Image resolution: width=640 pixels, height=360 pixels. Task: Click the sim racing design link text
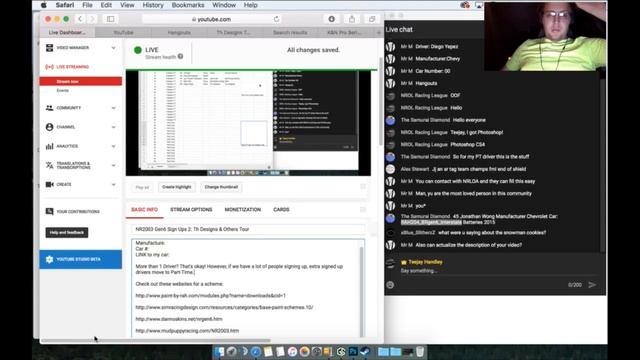pyautogui.click(x=224, y=307)
